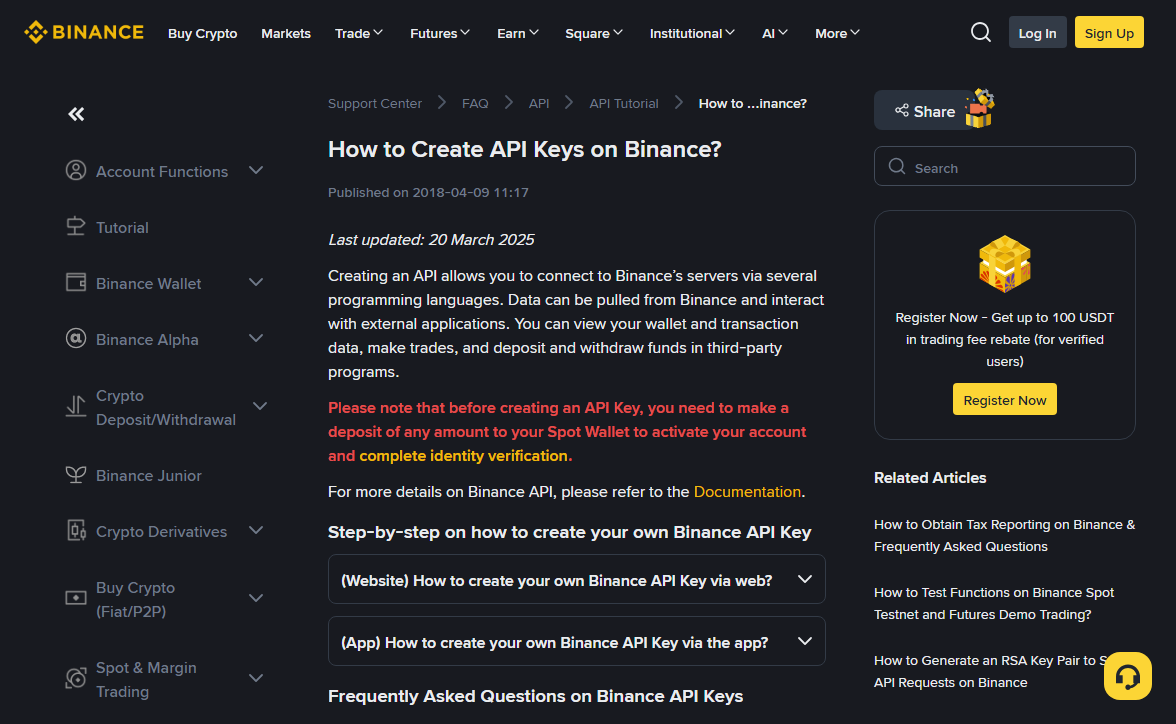1176x724 pixels.
Task: Open the search magnifier icon in header
Action: point(980,32)
